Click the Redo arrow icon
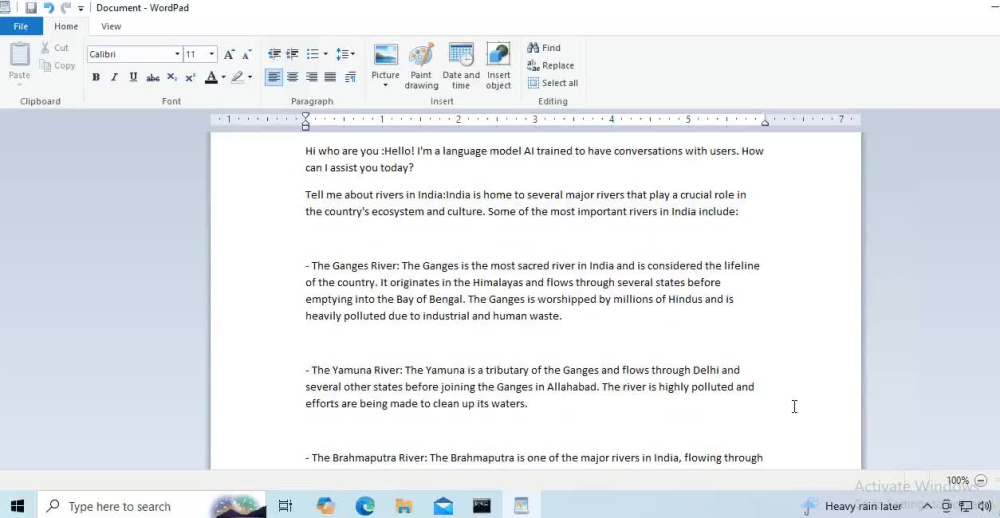1000x518 pixels. point(66,8)
